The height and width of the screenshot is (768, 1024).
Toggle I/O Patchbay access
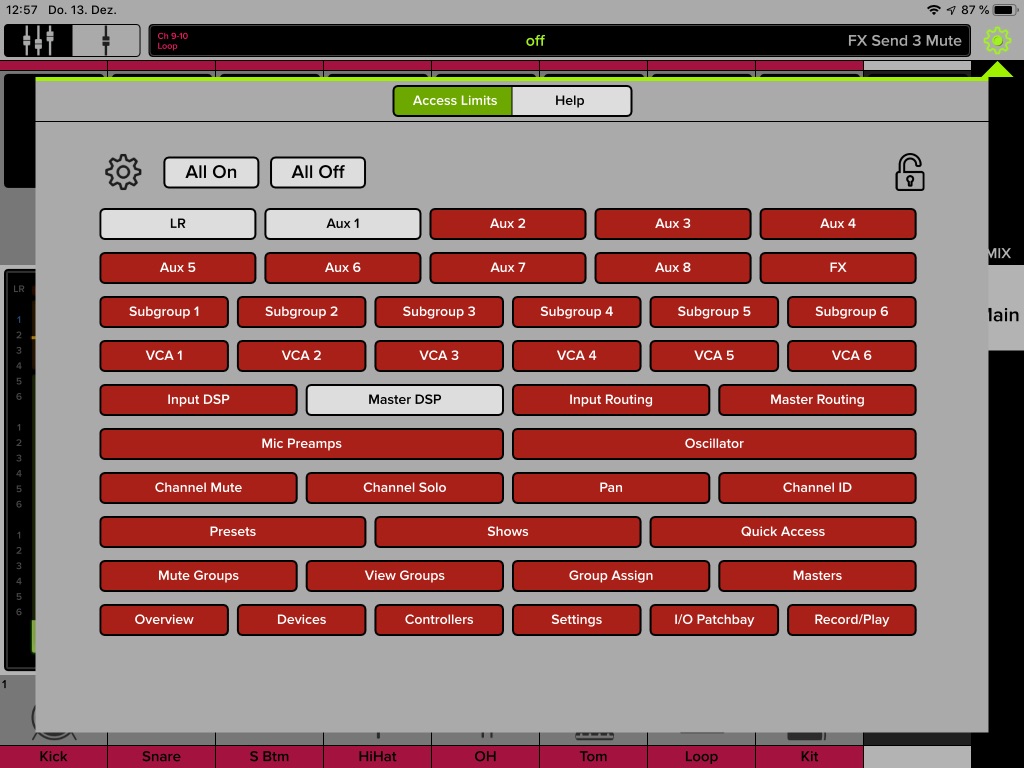click(x=714, y=620)
